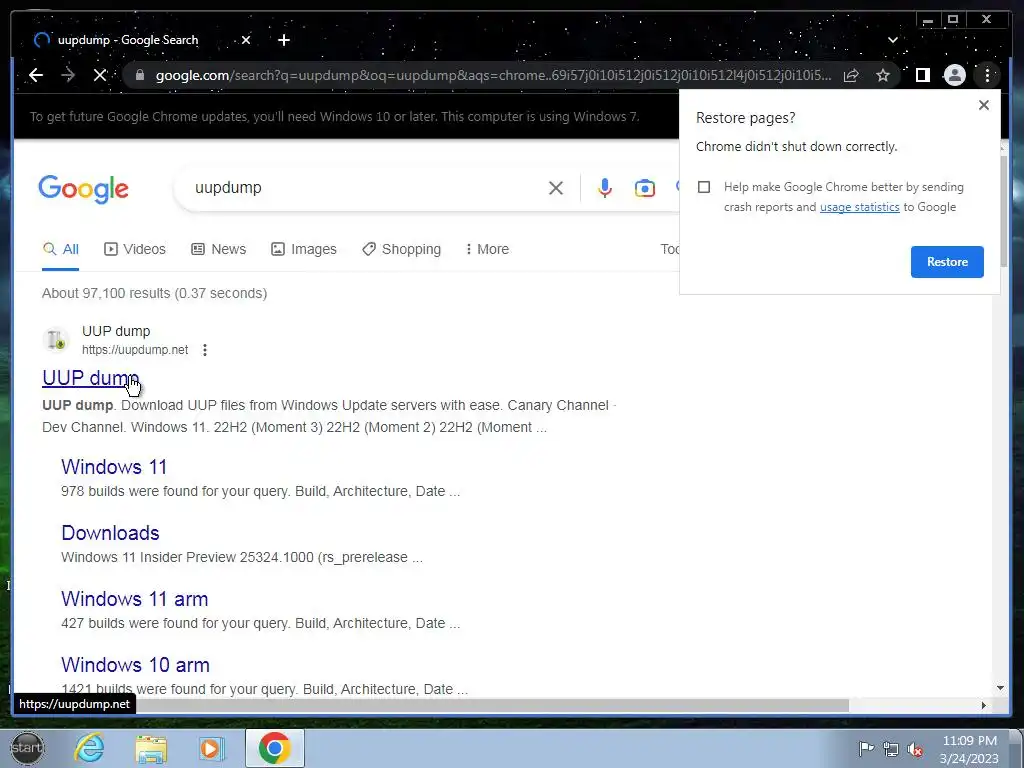1024x768 pixels.
Task: Open the UUP dump result title link
Action: pos(90,378)
